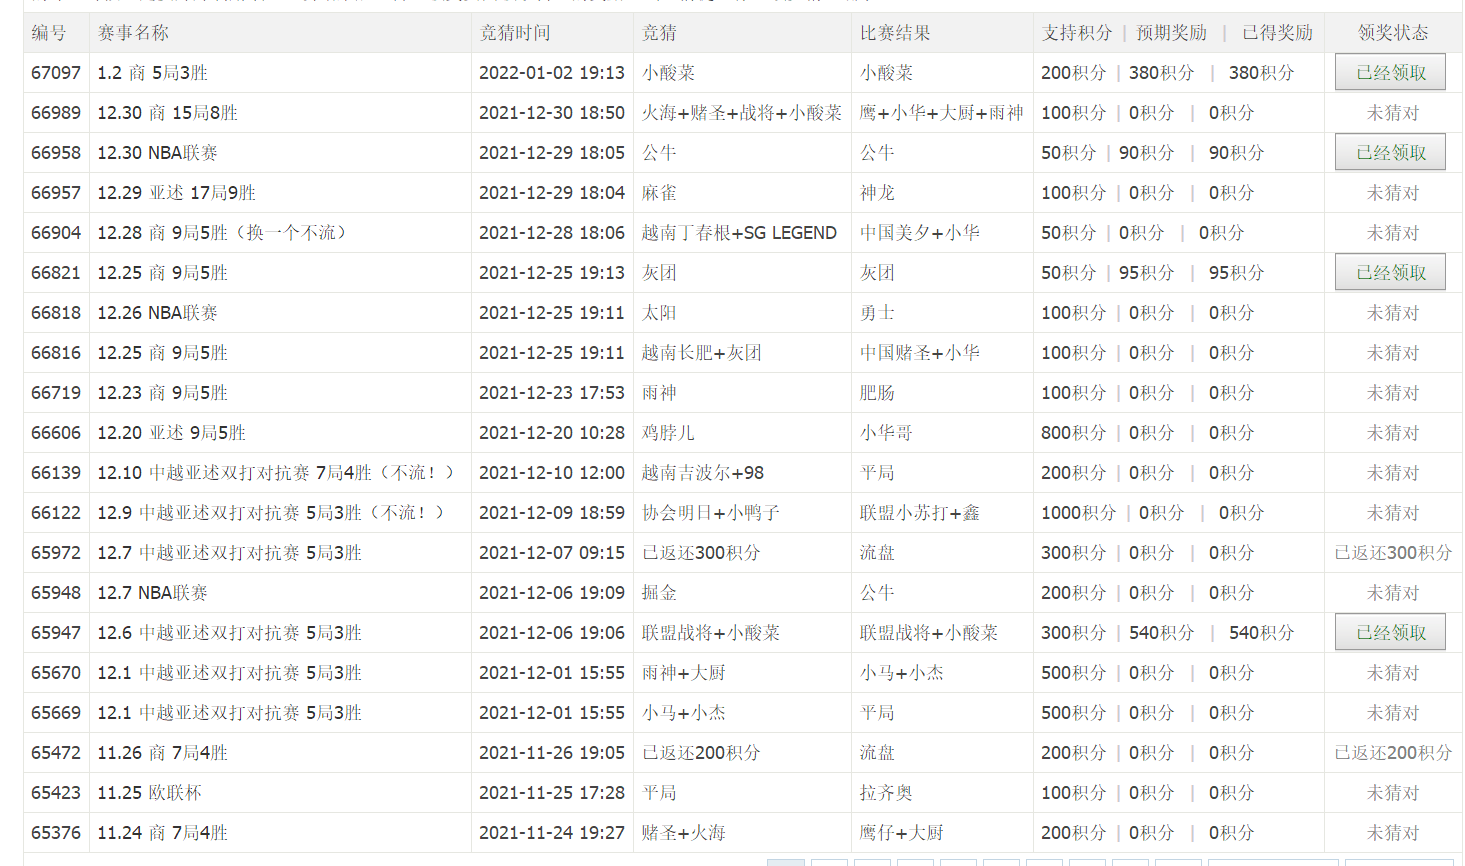This screenshot has width=1465, height=866.
Task: Click 已返还200积分 status in row 65472
Action: [1393, 753]
